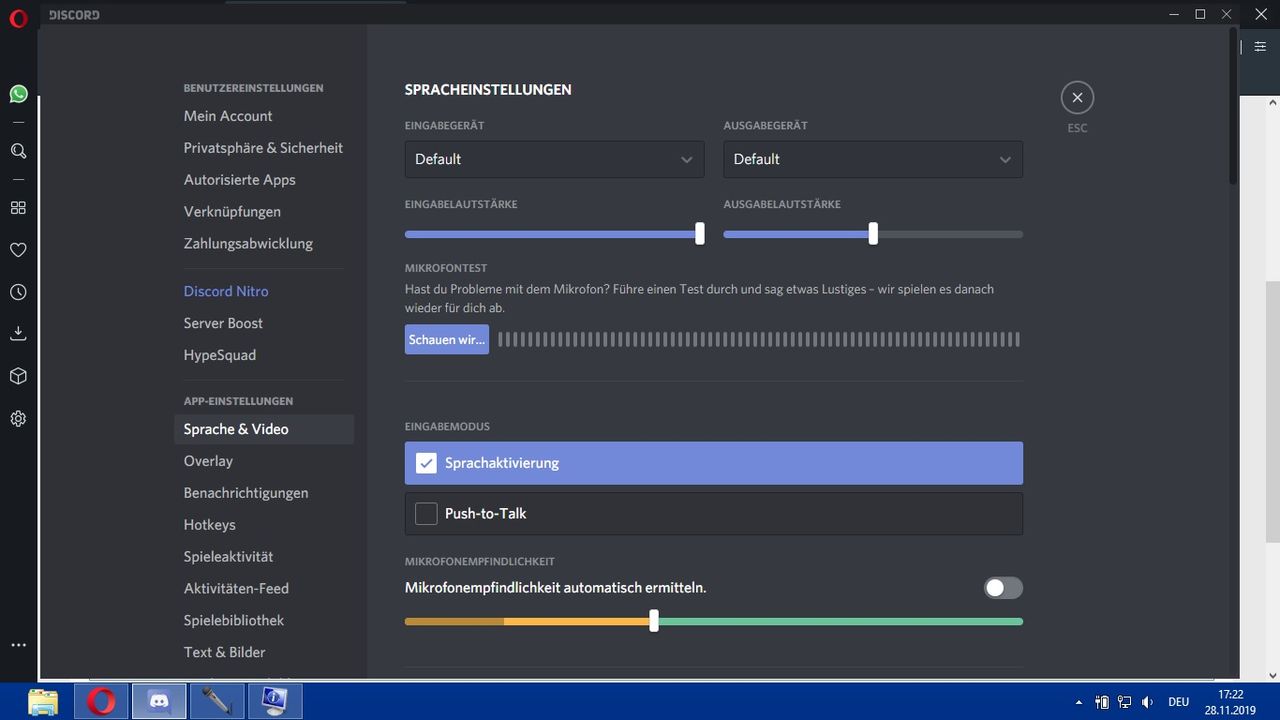Click the taskbar clock showing 17:22
Image resolution: width=1280 pixels, height=720 pixels.
point(1230,702)
